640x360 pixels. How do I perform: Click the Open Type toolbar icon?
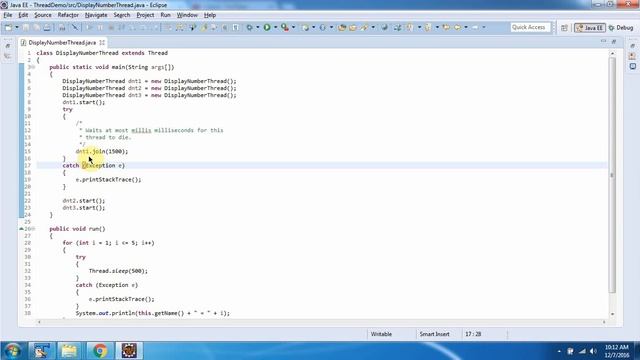342,27
